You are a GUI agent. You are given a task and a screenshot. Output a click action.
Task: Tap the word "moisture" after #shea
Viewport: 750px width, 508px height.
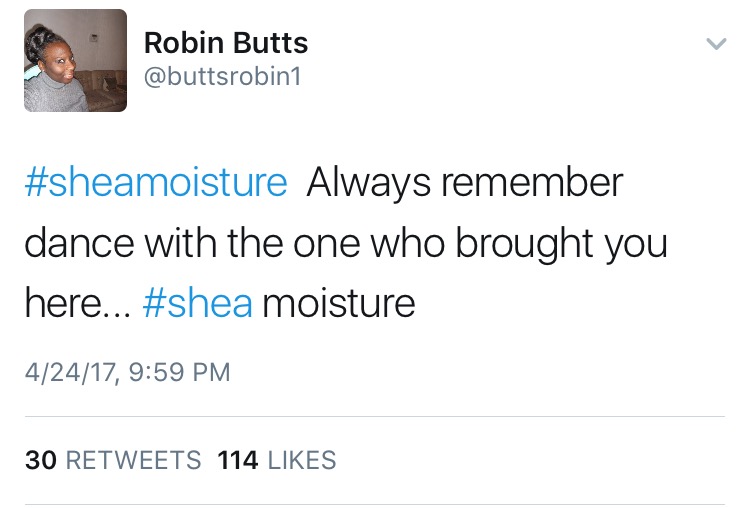338,303
